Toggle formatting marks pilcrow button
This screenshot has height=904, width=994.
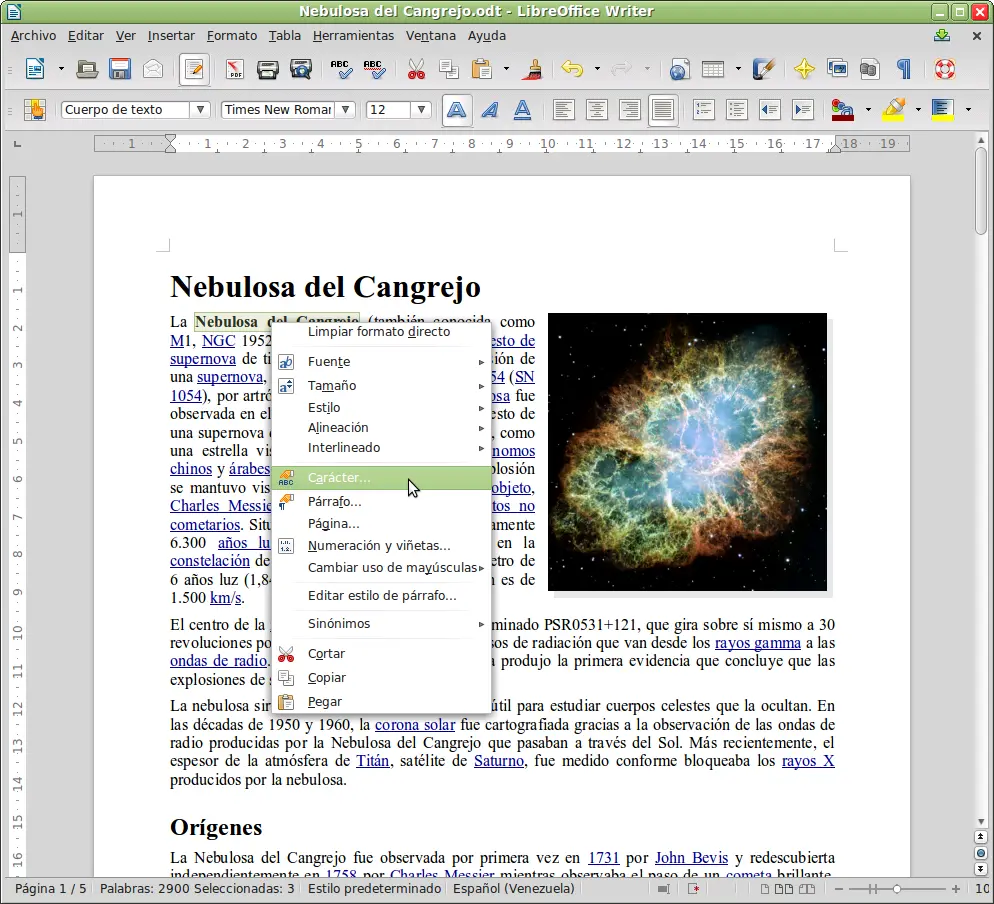904,69
